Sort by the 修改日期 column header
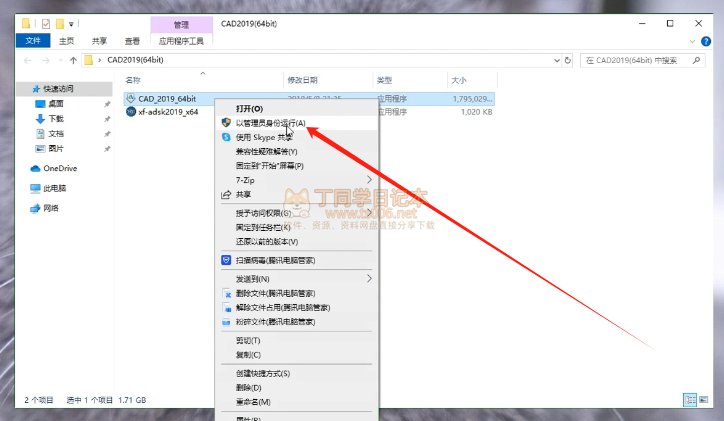 302,80
